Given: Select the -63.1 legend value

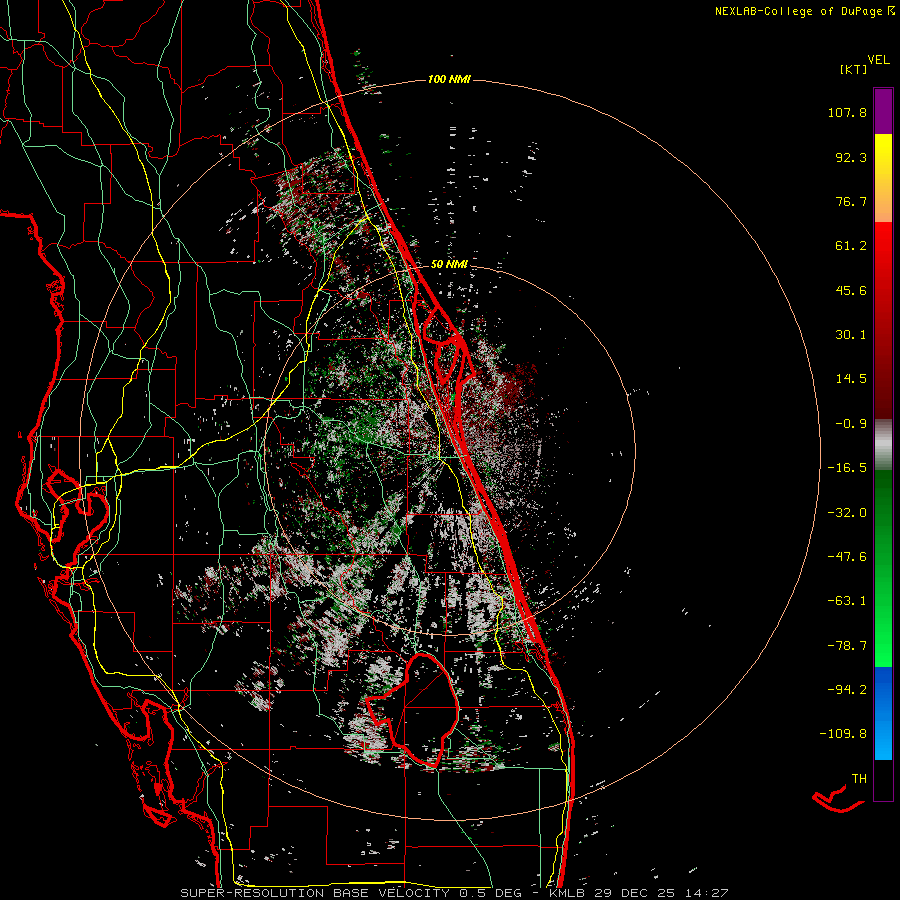Looking at the screenshot, I should [x=847, y=601].
